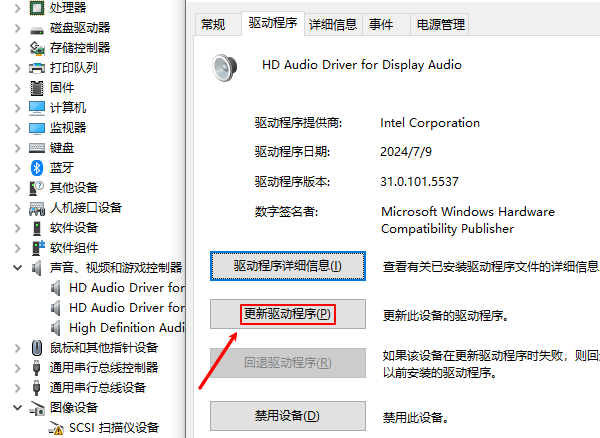Click the monitor icon beside 监视器
Screen dimensions: 600x438
pyautogui.click(x=37, y=127)
